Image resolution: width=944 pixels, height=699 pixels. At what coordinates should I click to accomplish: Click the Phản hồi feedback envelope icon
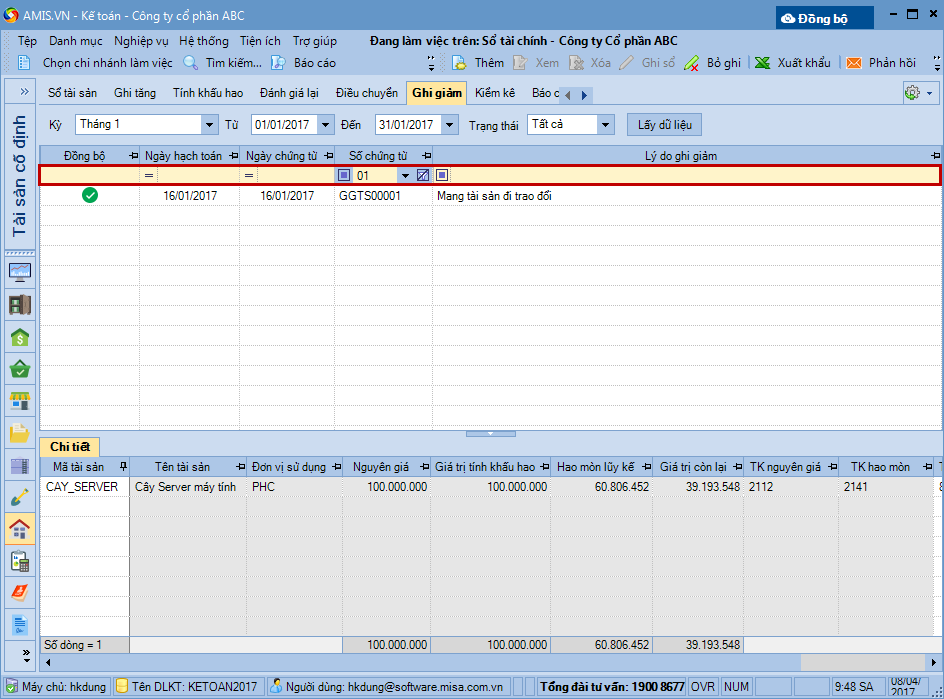(854, 63)
